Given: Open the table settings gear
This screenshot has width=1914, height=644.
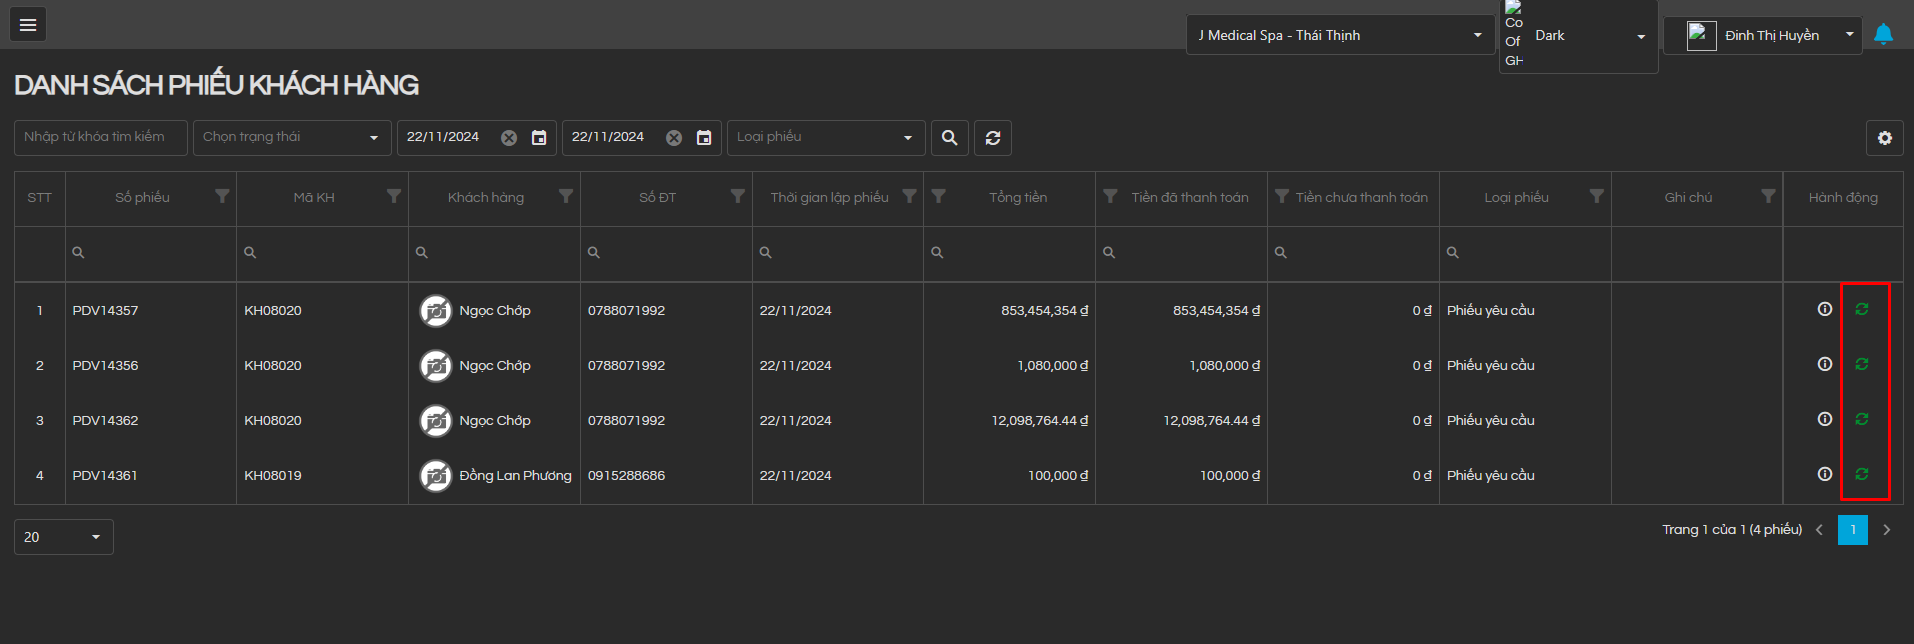Looking at the screenshot, I should [1884, 138].
